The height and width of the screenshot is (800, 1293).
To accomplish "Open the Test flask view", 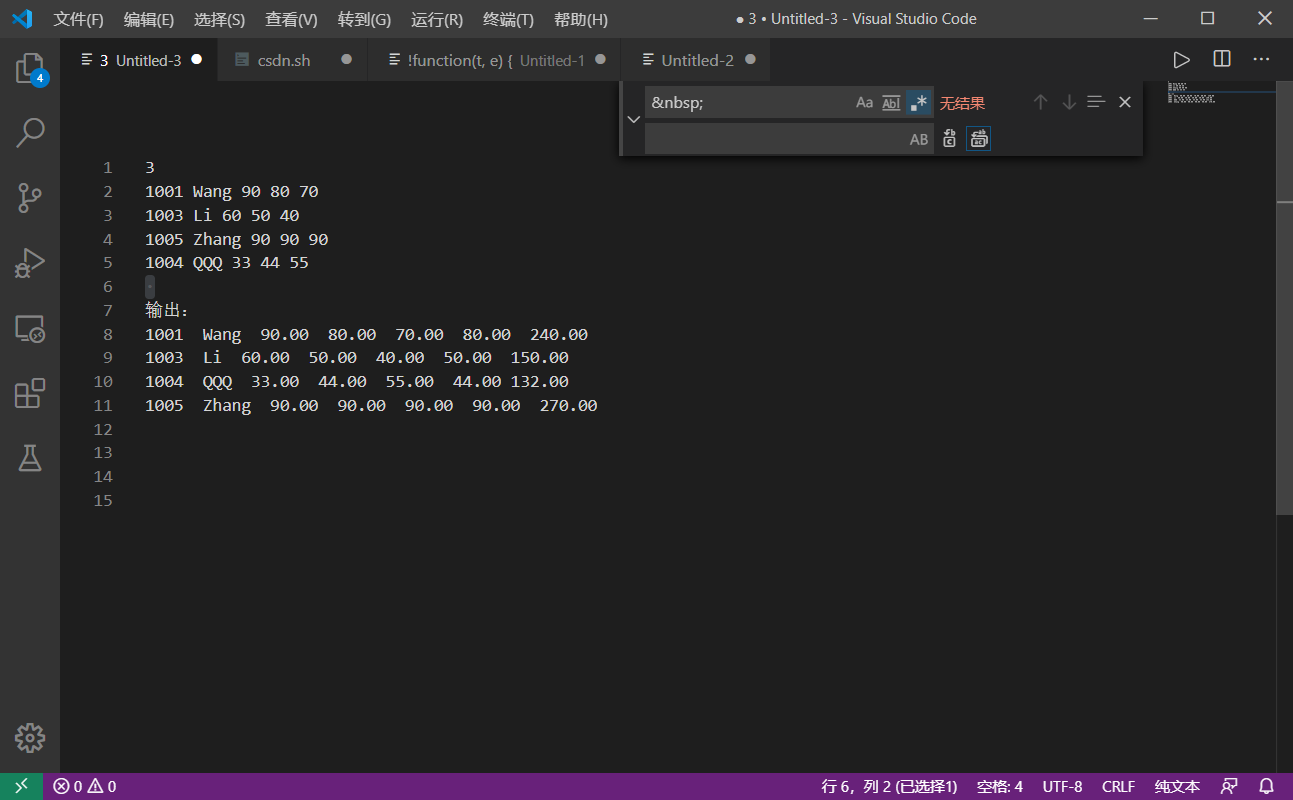I will tap(30, 458).
